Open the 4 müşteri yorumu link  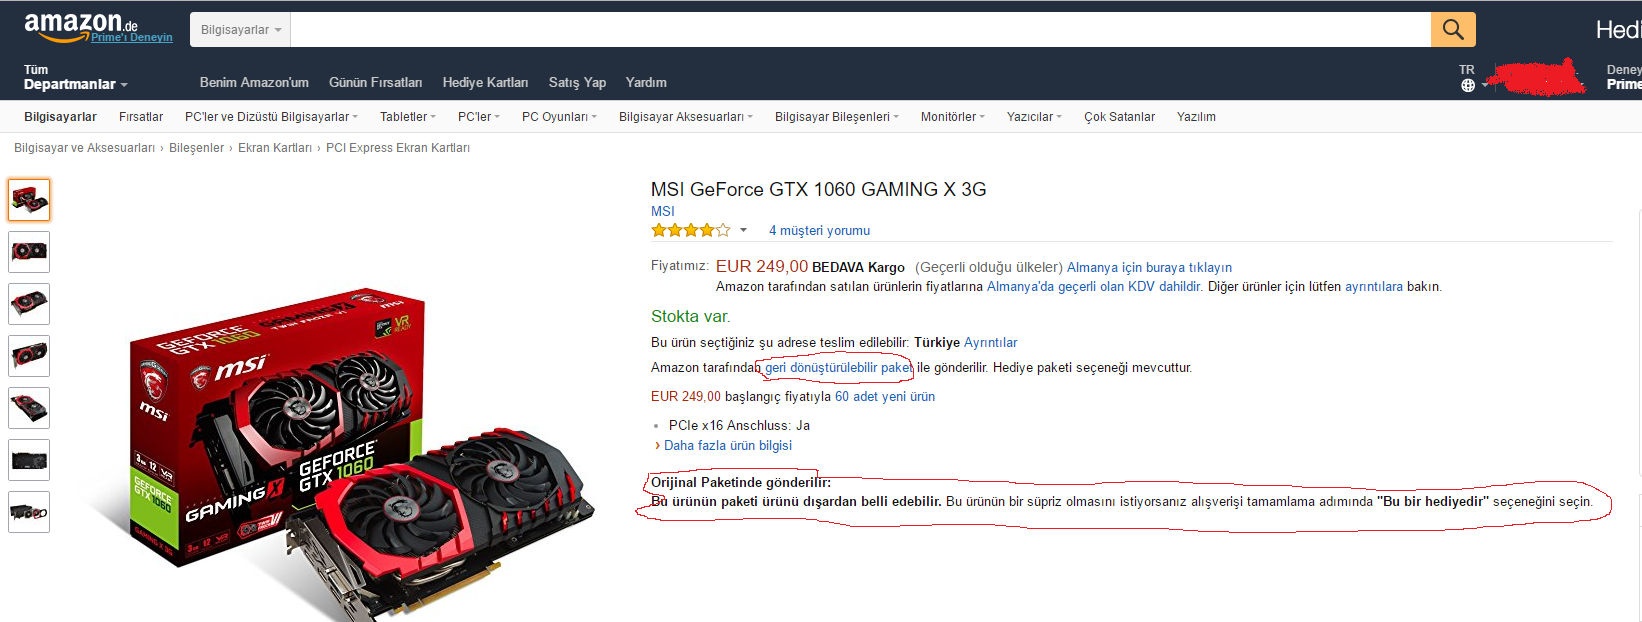pos(819,231)
